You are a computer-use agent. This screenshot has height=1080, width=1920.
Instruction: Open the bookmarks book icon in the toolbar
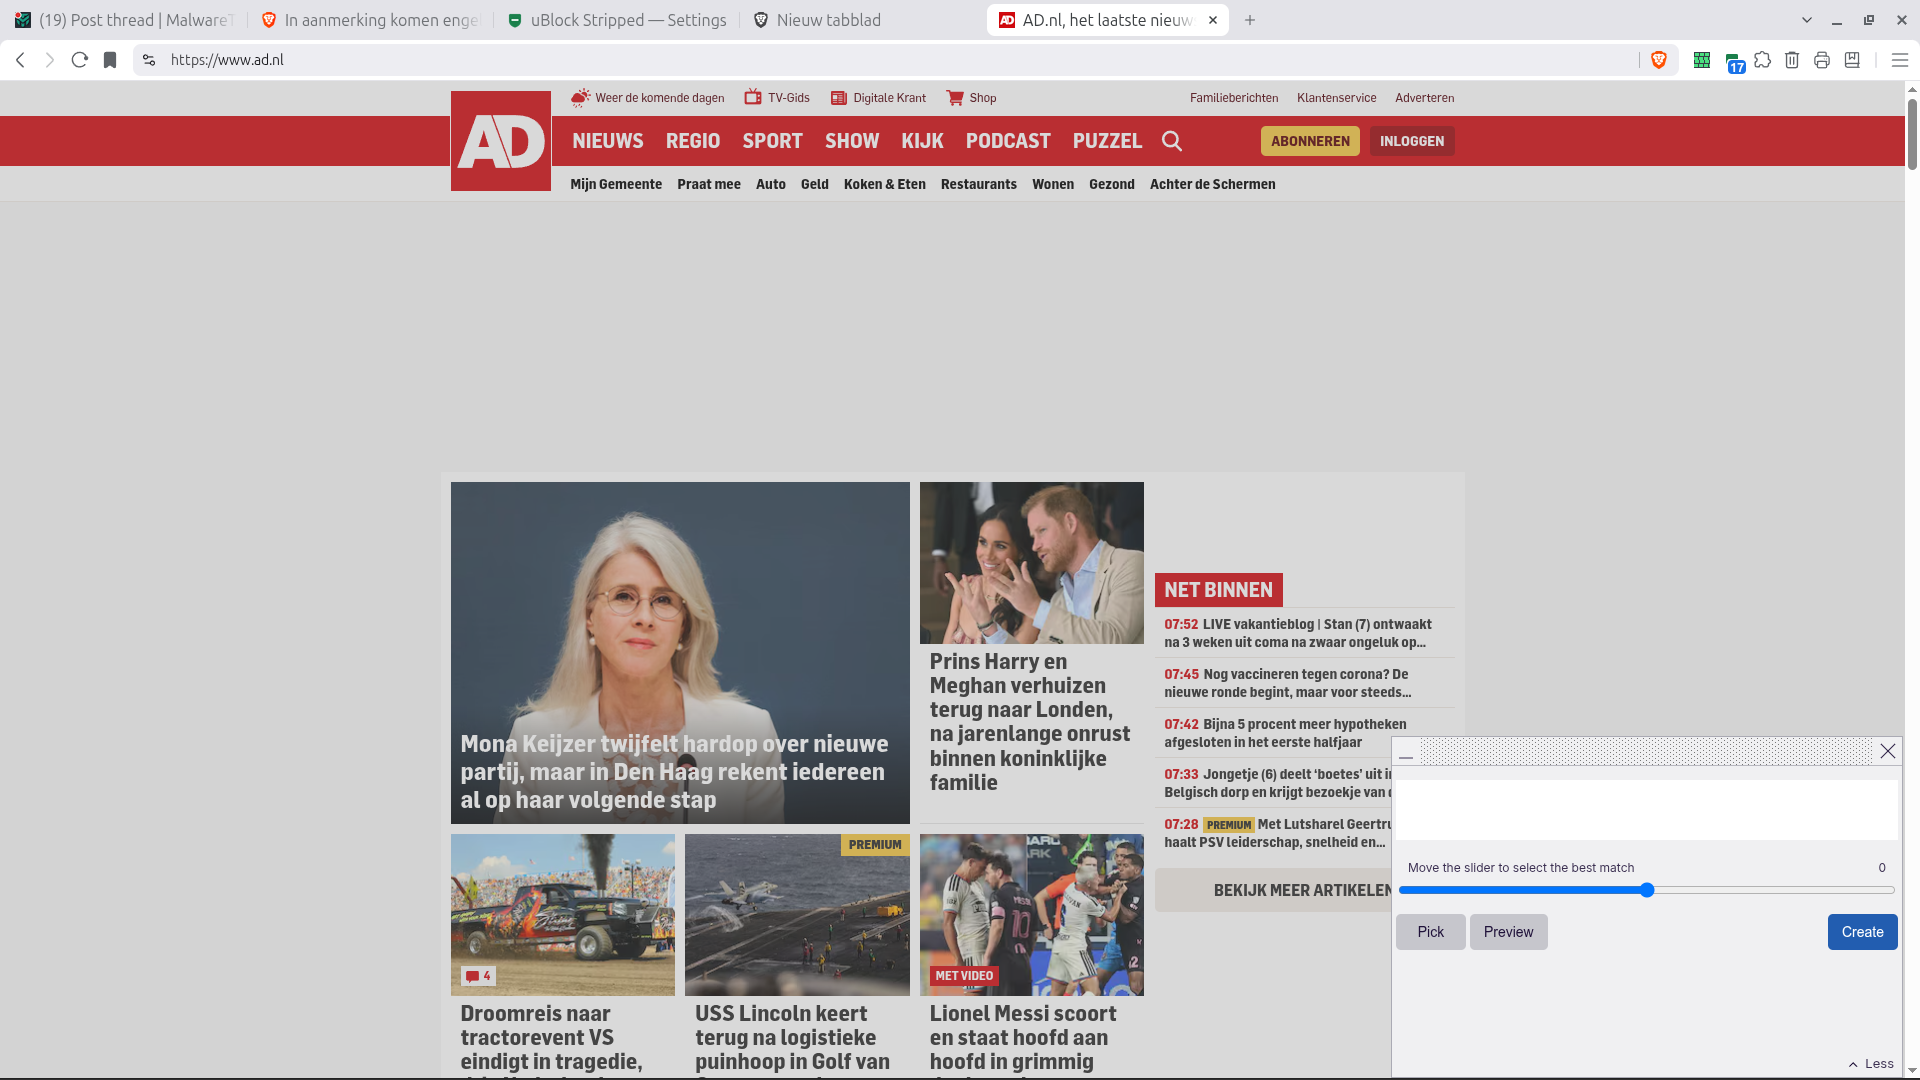pyautogui.click(x=1852, y=60)
